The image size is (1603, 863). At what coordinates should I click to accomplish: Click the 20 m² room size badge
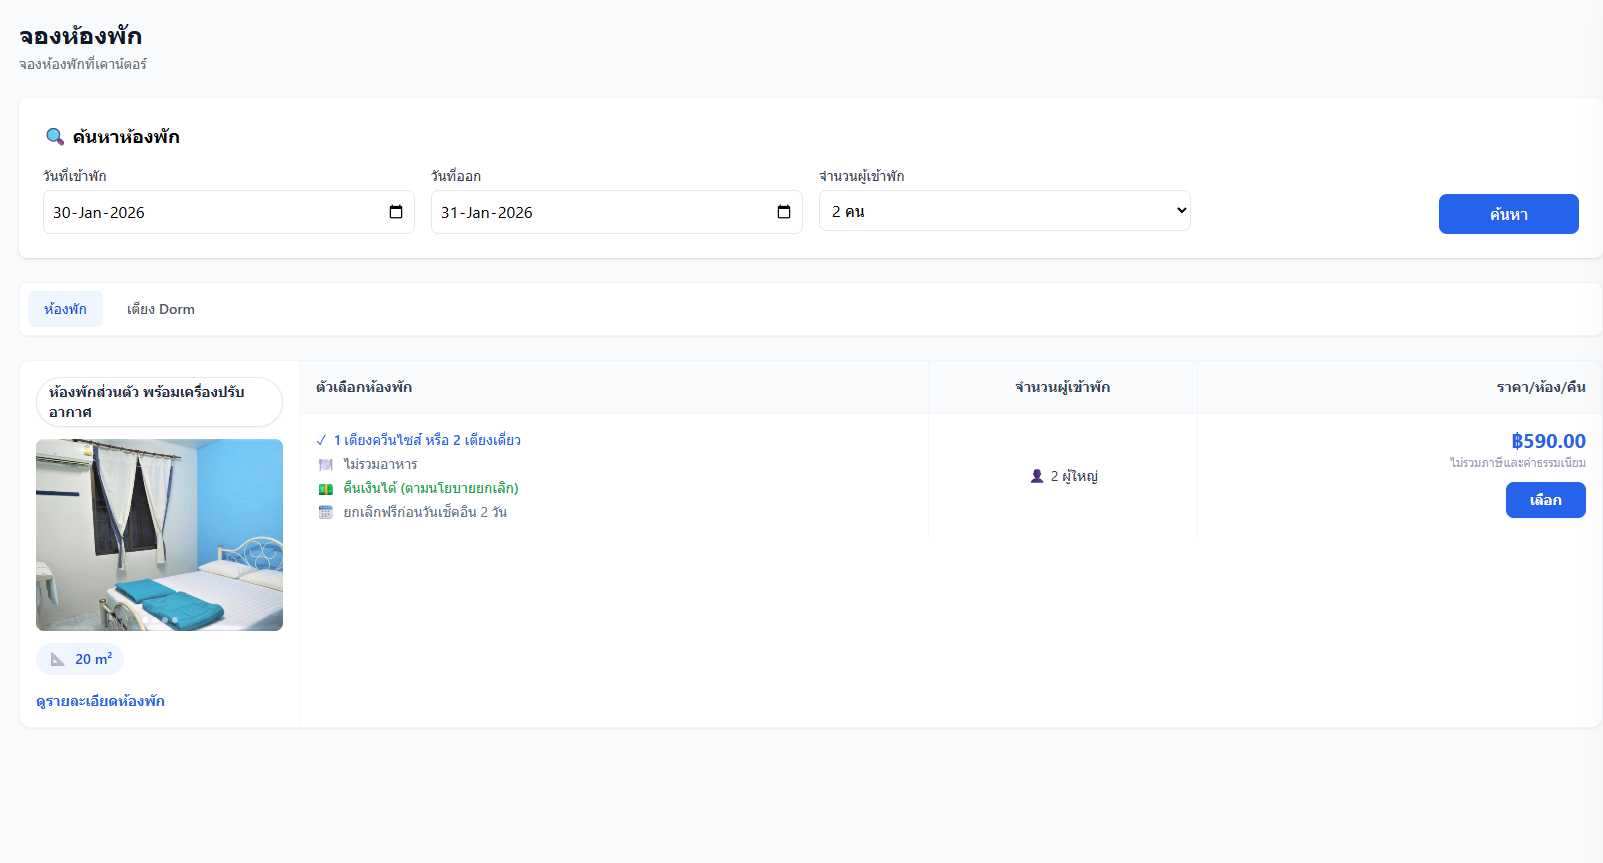tap(80, 659)
